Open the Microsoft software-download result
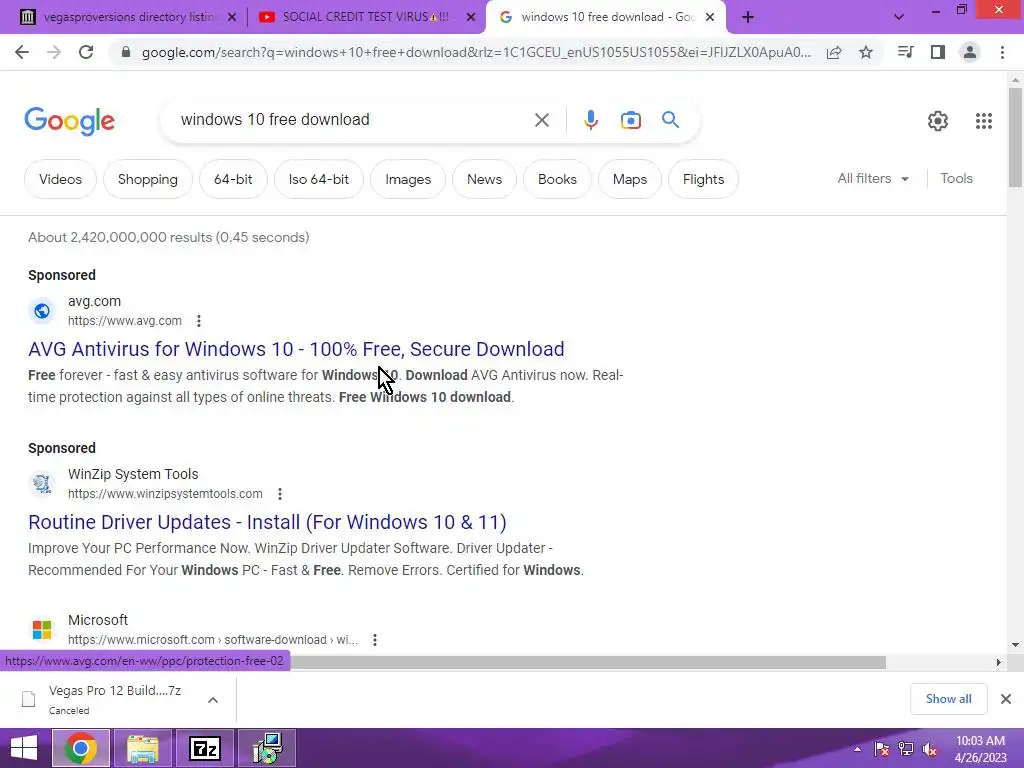The height and width of the screenshot is (768, 1024). (213, 640)
